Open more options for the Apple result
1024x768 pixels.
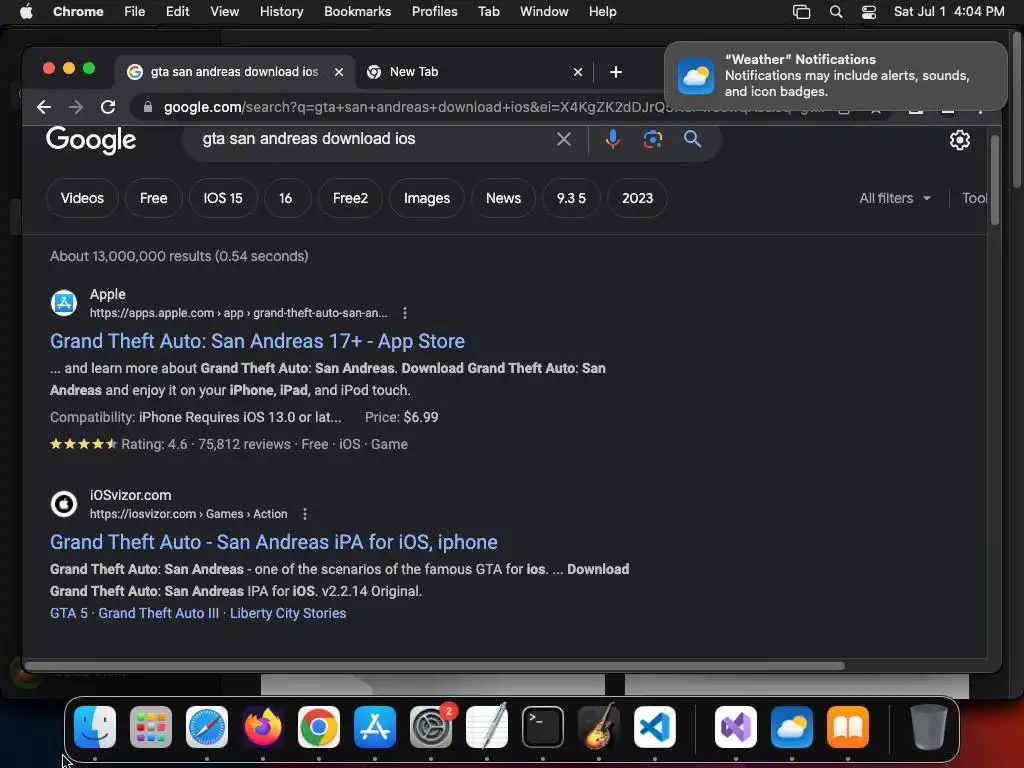click(x=405, y=313)
